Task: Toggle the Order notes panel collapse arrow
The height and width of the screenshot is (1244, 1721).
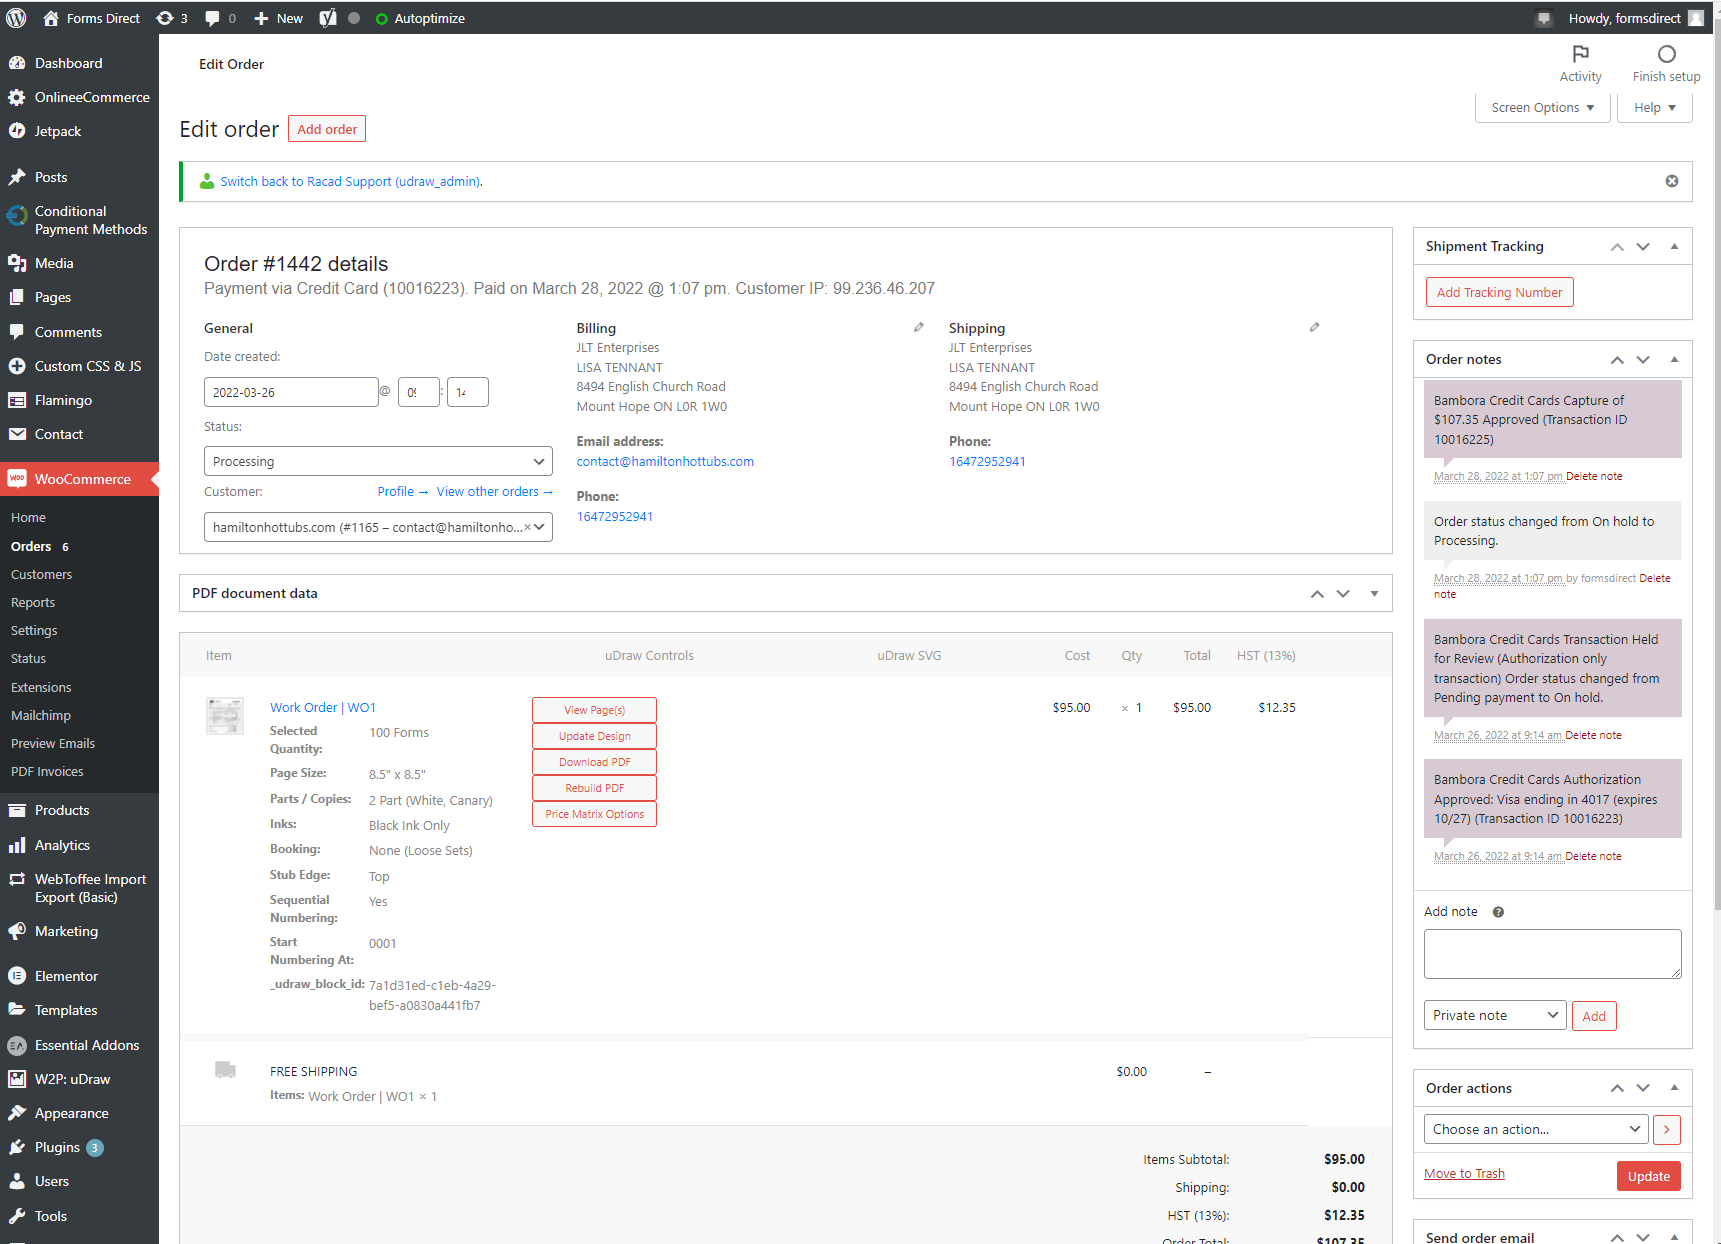Action: (x=1674, y=360)
